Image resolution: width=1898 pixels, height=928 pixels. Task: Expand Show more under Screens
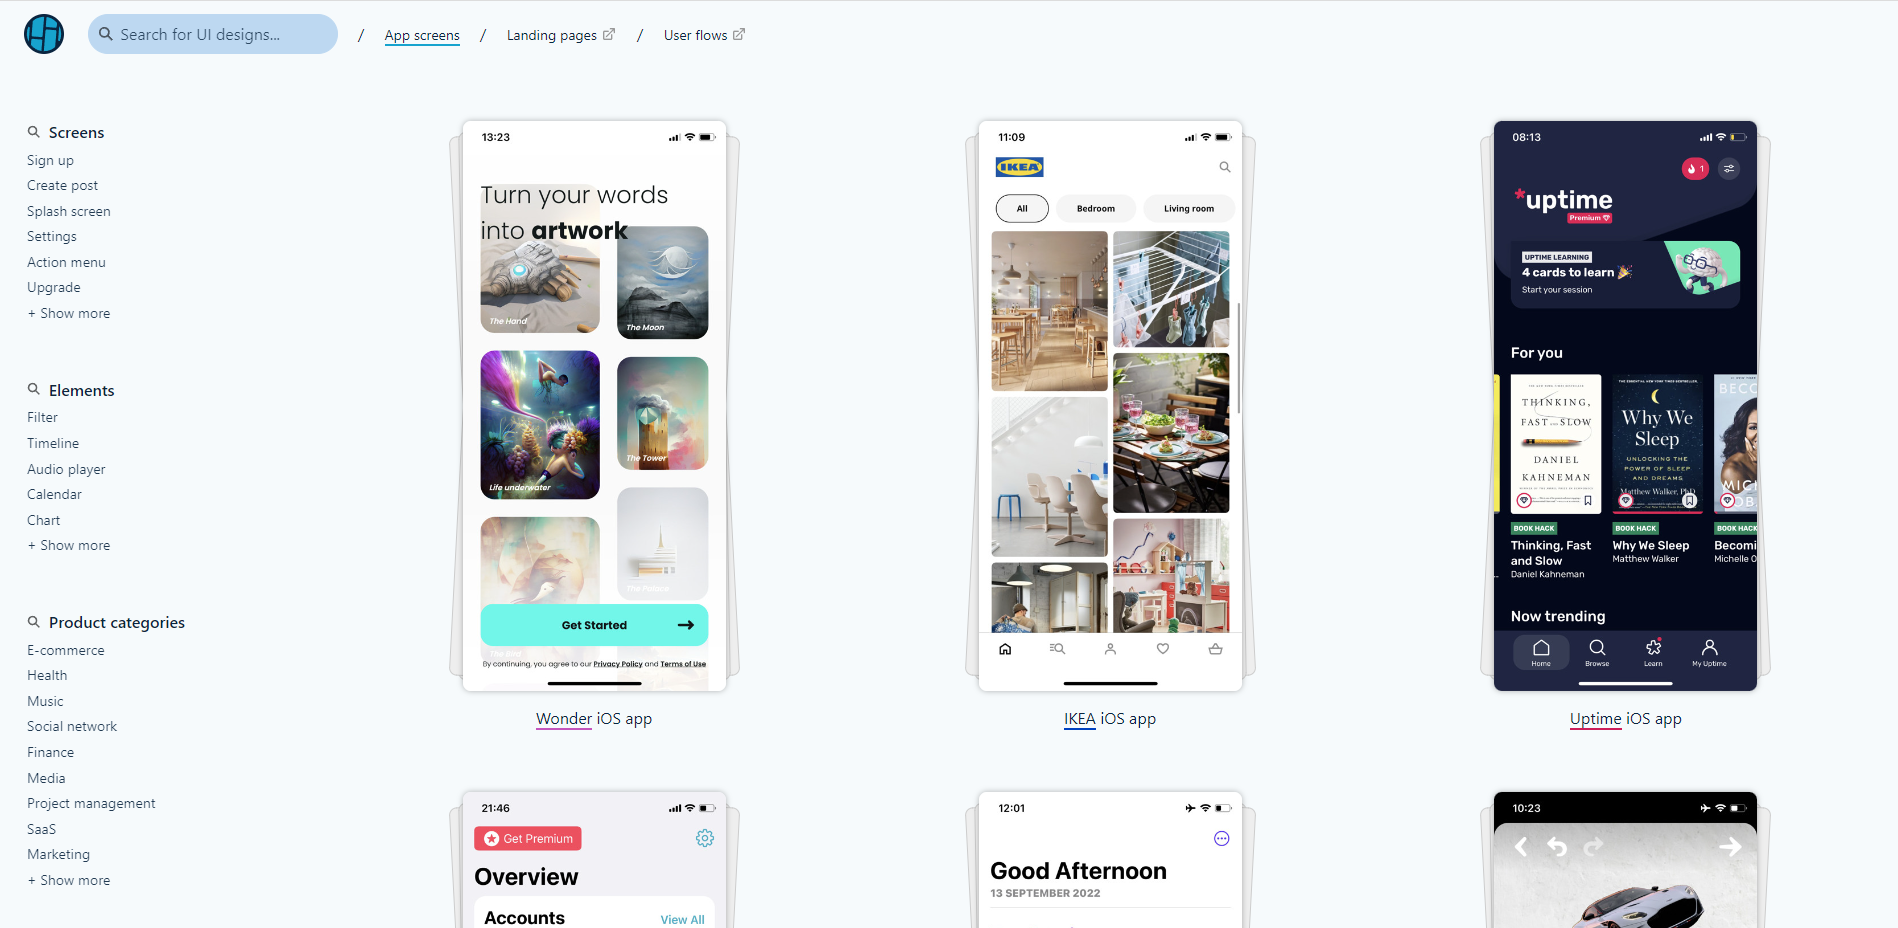(69, 313)
